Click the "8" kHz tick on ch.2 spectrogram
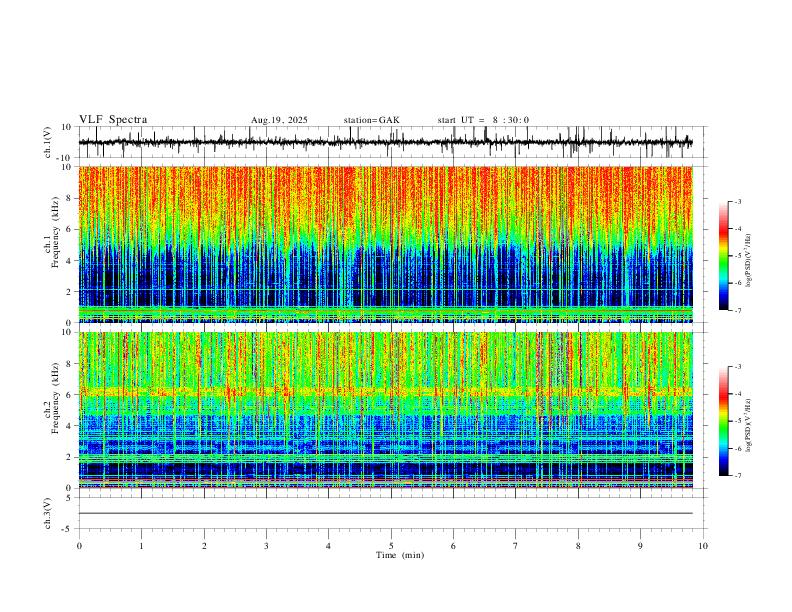This screenshot has height=612, width=792. coord(70,364)
